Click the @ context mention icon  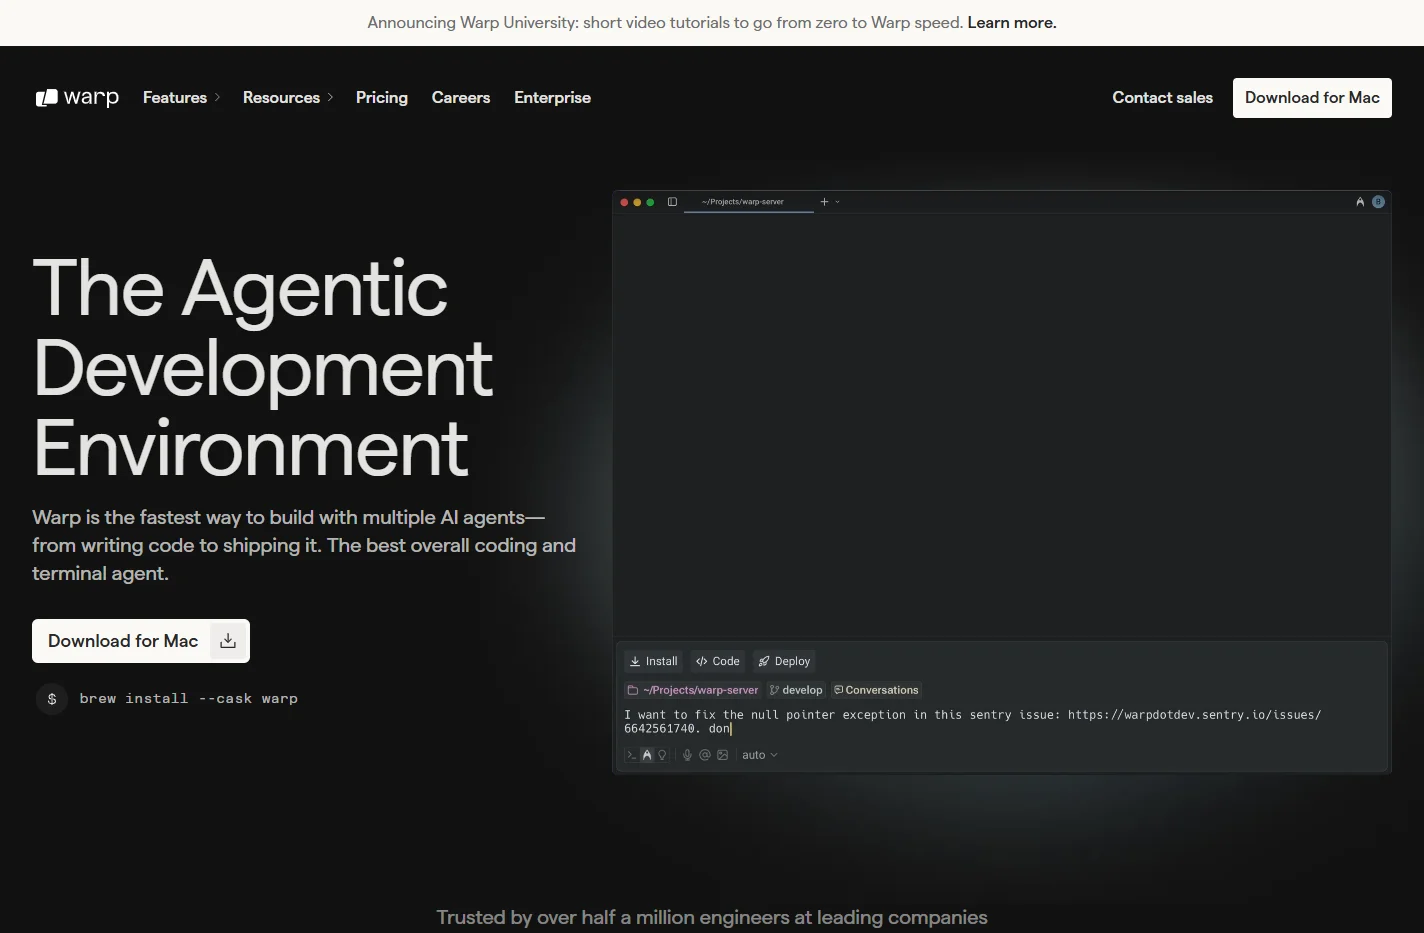click(x=705, y=755)
